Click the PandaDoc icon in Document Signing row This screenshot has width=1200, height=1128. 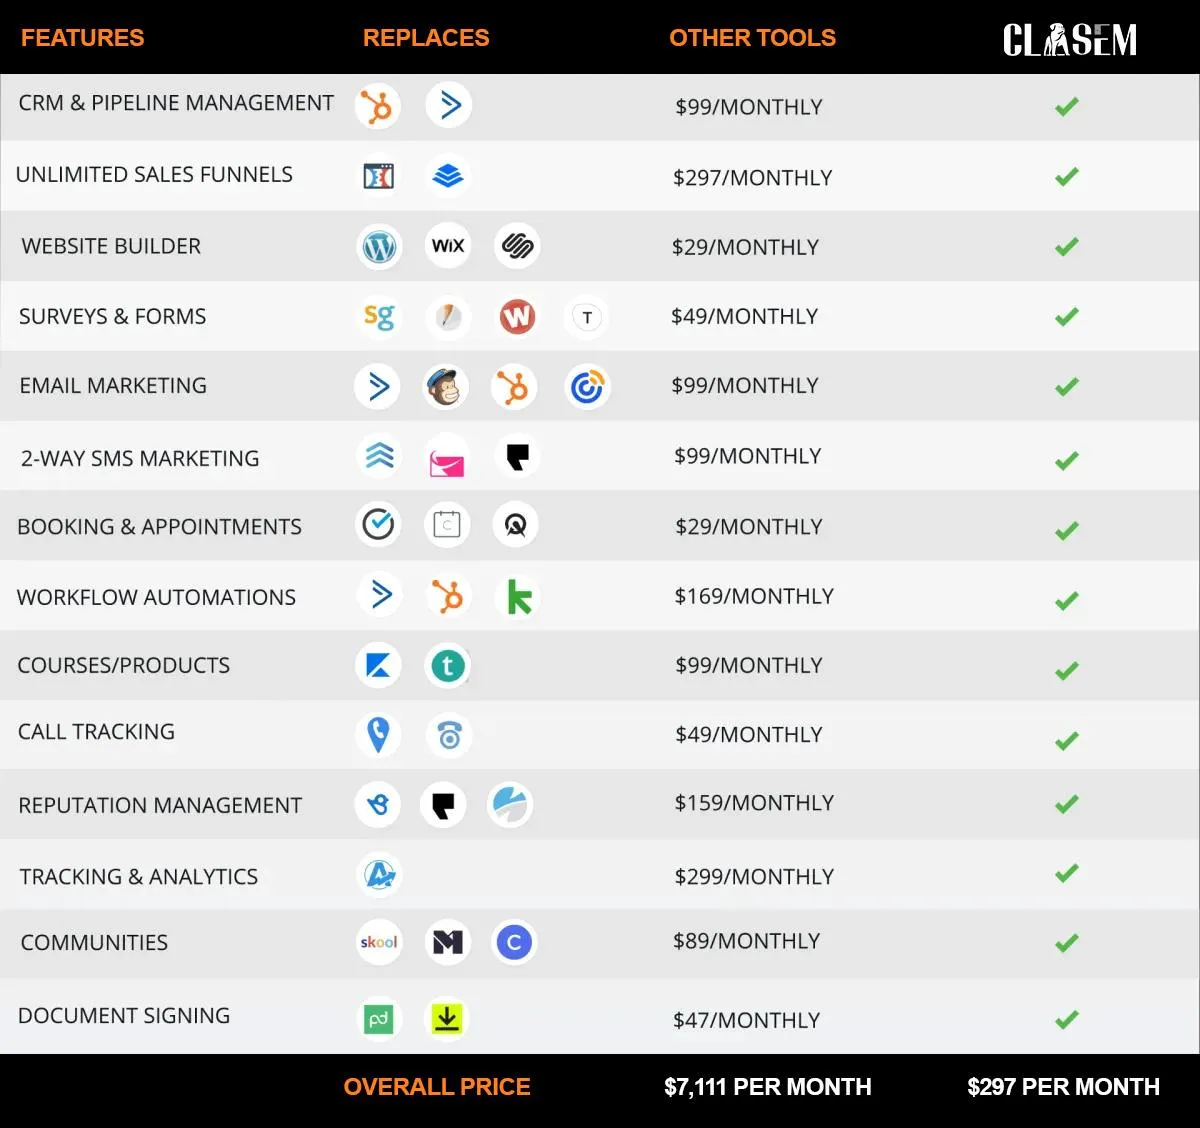pyautogui.click(x=378, y=1020)
